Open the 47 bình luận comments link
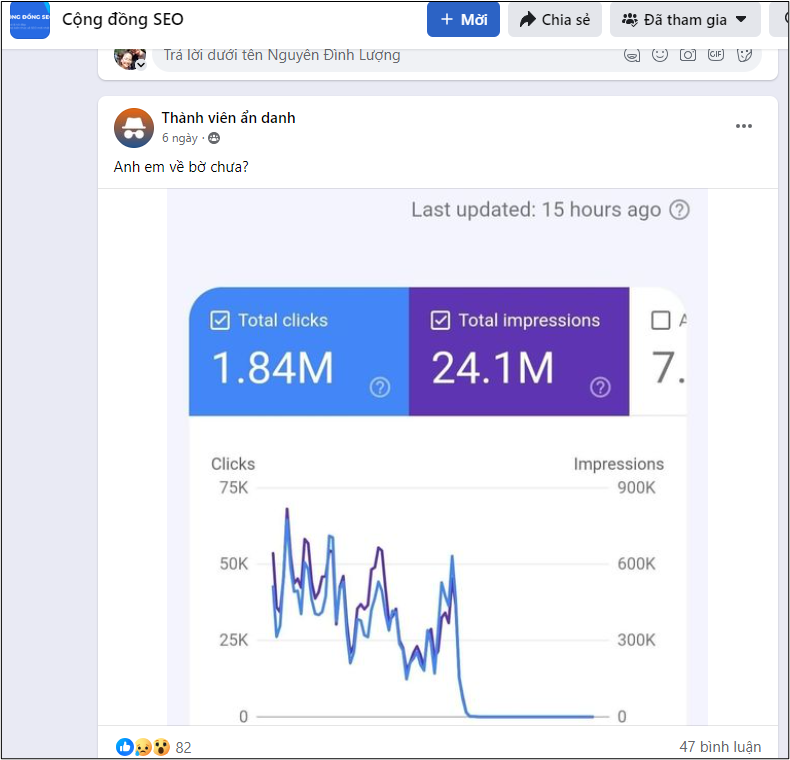790x760 pixels. click(719, 747)
